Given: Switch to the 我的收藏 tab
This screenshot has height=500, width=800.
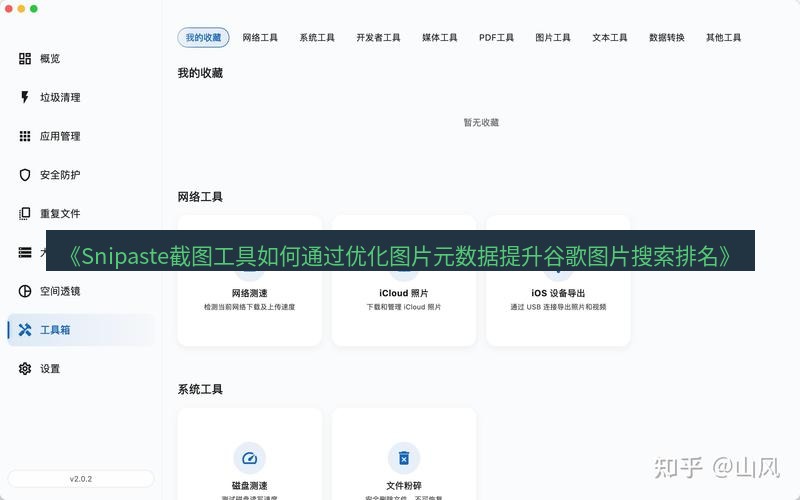Looking at the screenshot, I should click(x=203, y=38).
